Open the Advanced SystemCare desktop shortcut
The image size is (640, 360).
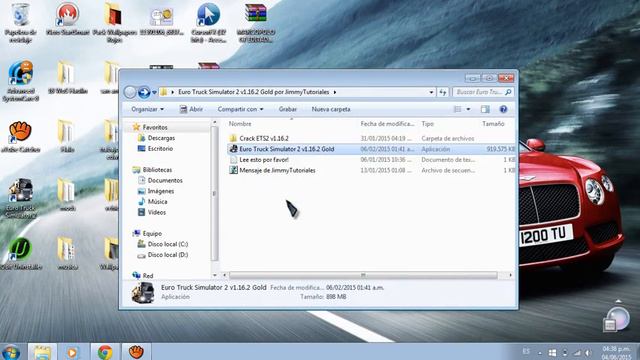20,81
